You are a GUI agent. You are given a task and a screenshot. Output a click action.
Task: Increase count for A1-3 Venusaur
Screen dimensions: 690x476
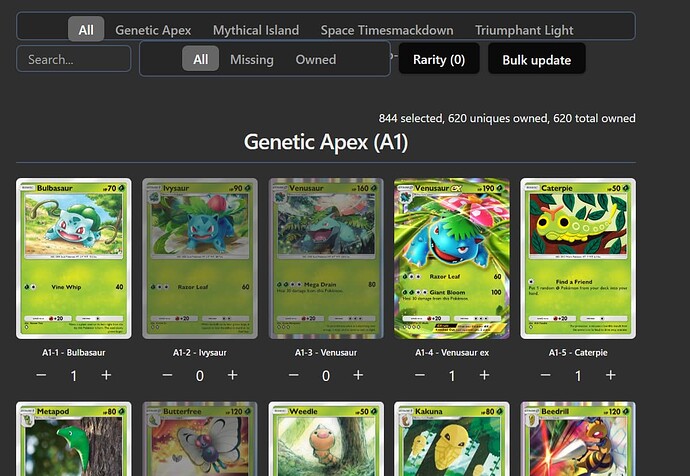coord(358,375)
